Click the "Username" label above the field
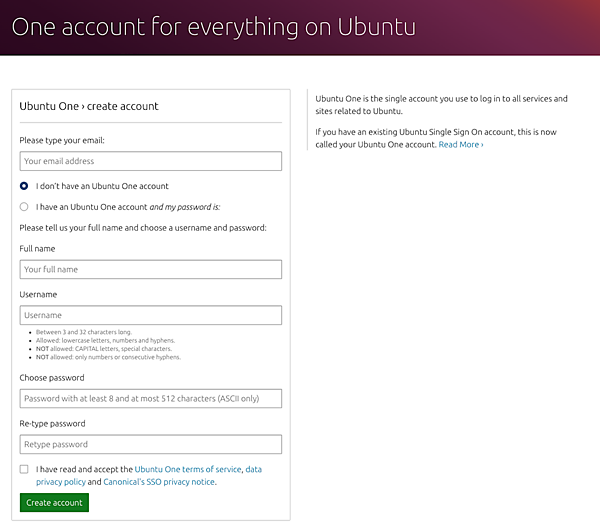The image size is (600, 531). coord(38,294)
